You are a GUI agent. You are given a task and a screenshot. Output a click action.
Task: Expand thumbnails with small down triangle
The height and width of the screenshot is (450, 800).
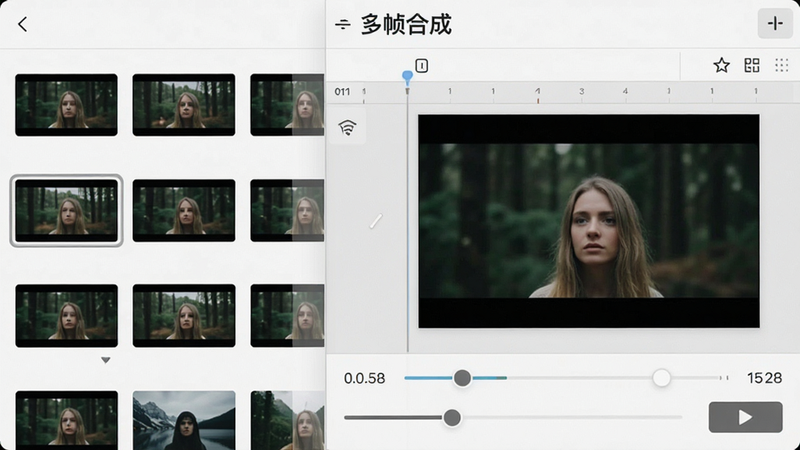tap(106, 360)
